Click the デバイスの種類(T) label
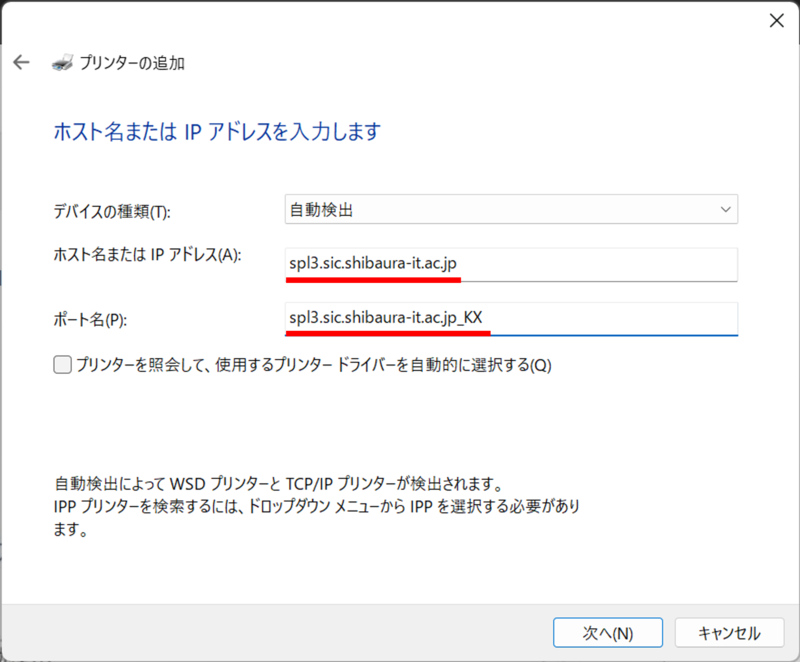This screenshot has width=800, height=662. (112, 211)
